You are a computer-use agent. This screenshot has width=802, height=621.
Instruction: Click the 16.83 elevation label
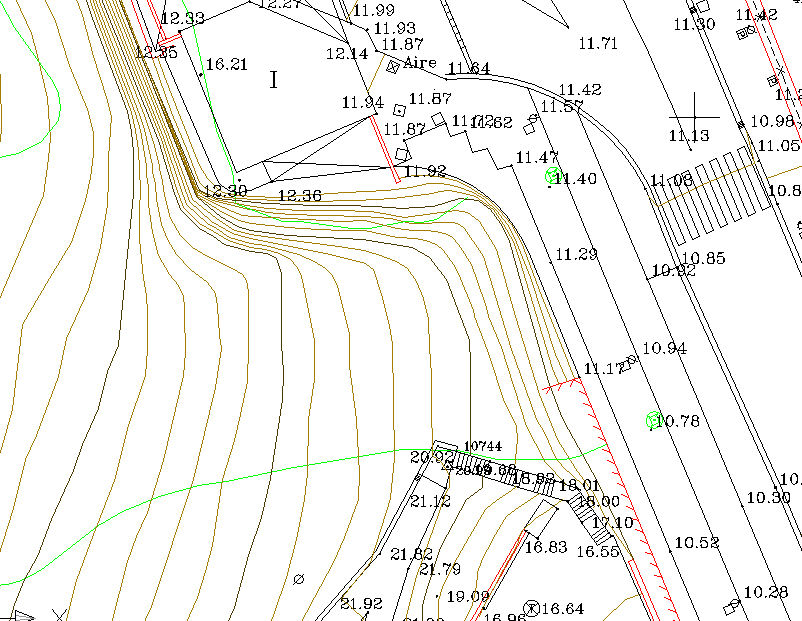pos(546,547)
